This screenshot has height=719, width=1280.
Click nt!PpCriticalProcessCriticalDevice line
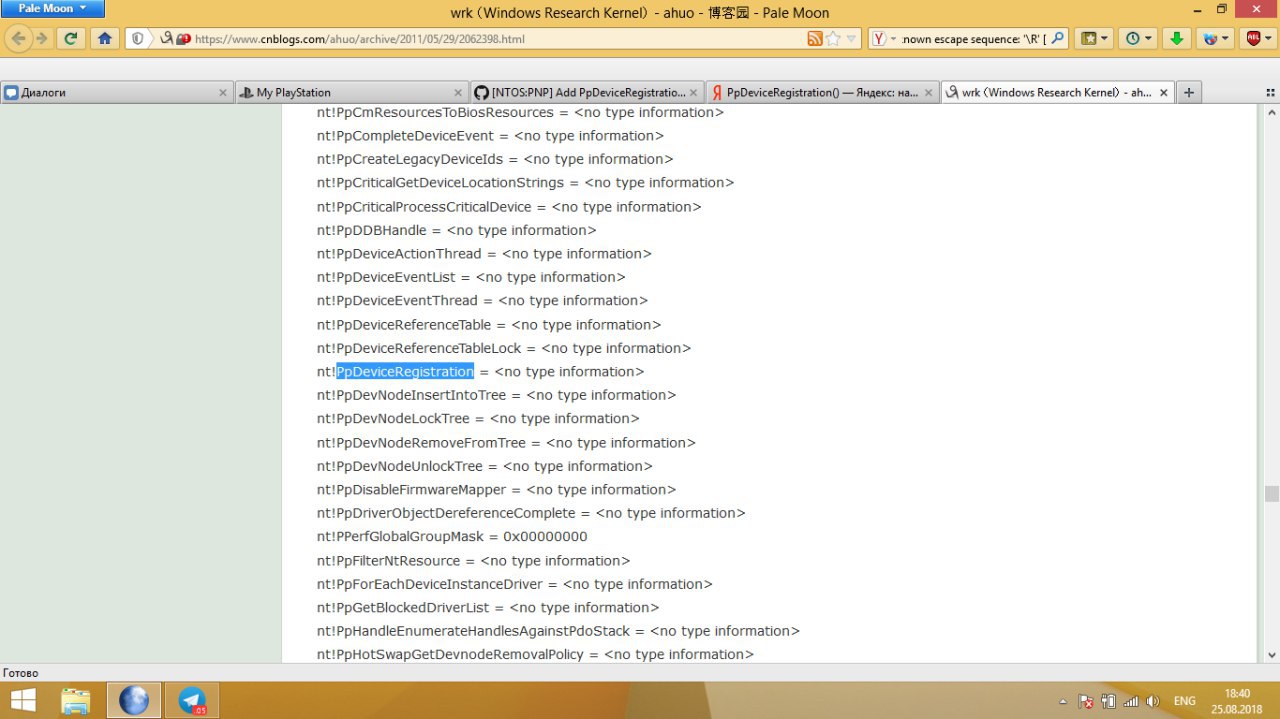point(509,207)
